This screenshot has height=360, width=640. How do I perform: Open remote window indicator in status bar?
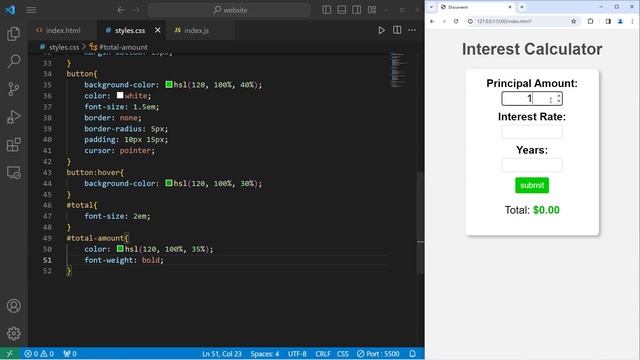(x=10, y=353)
